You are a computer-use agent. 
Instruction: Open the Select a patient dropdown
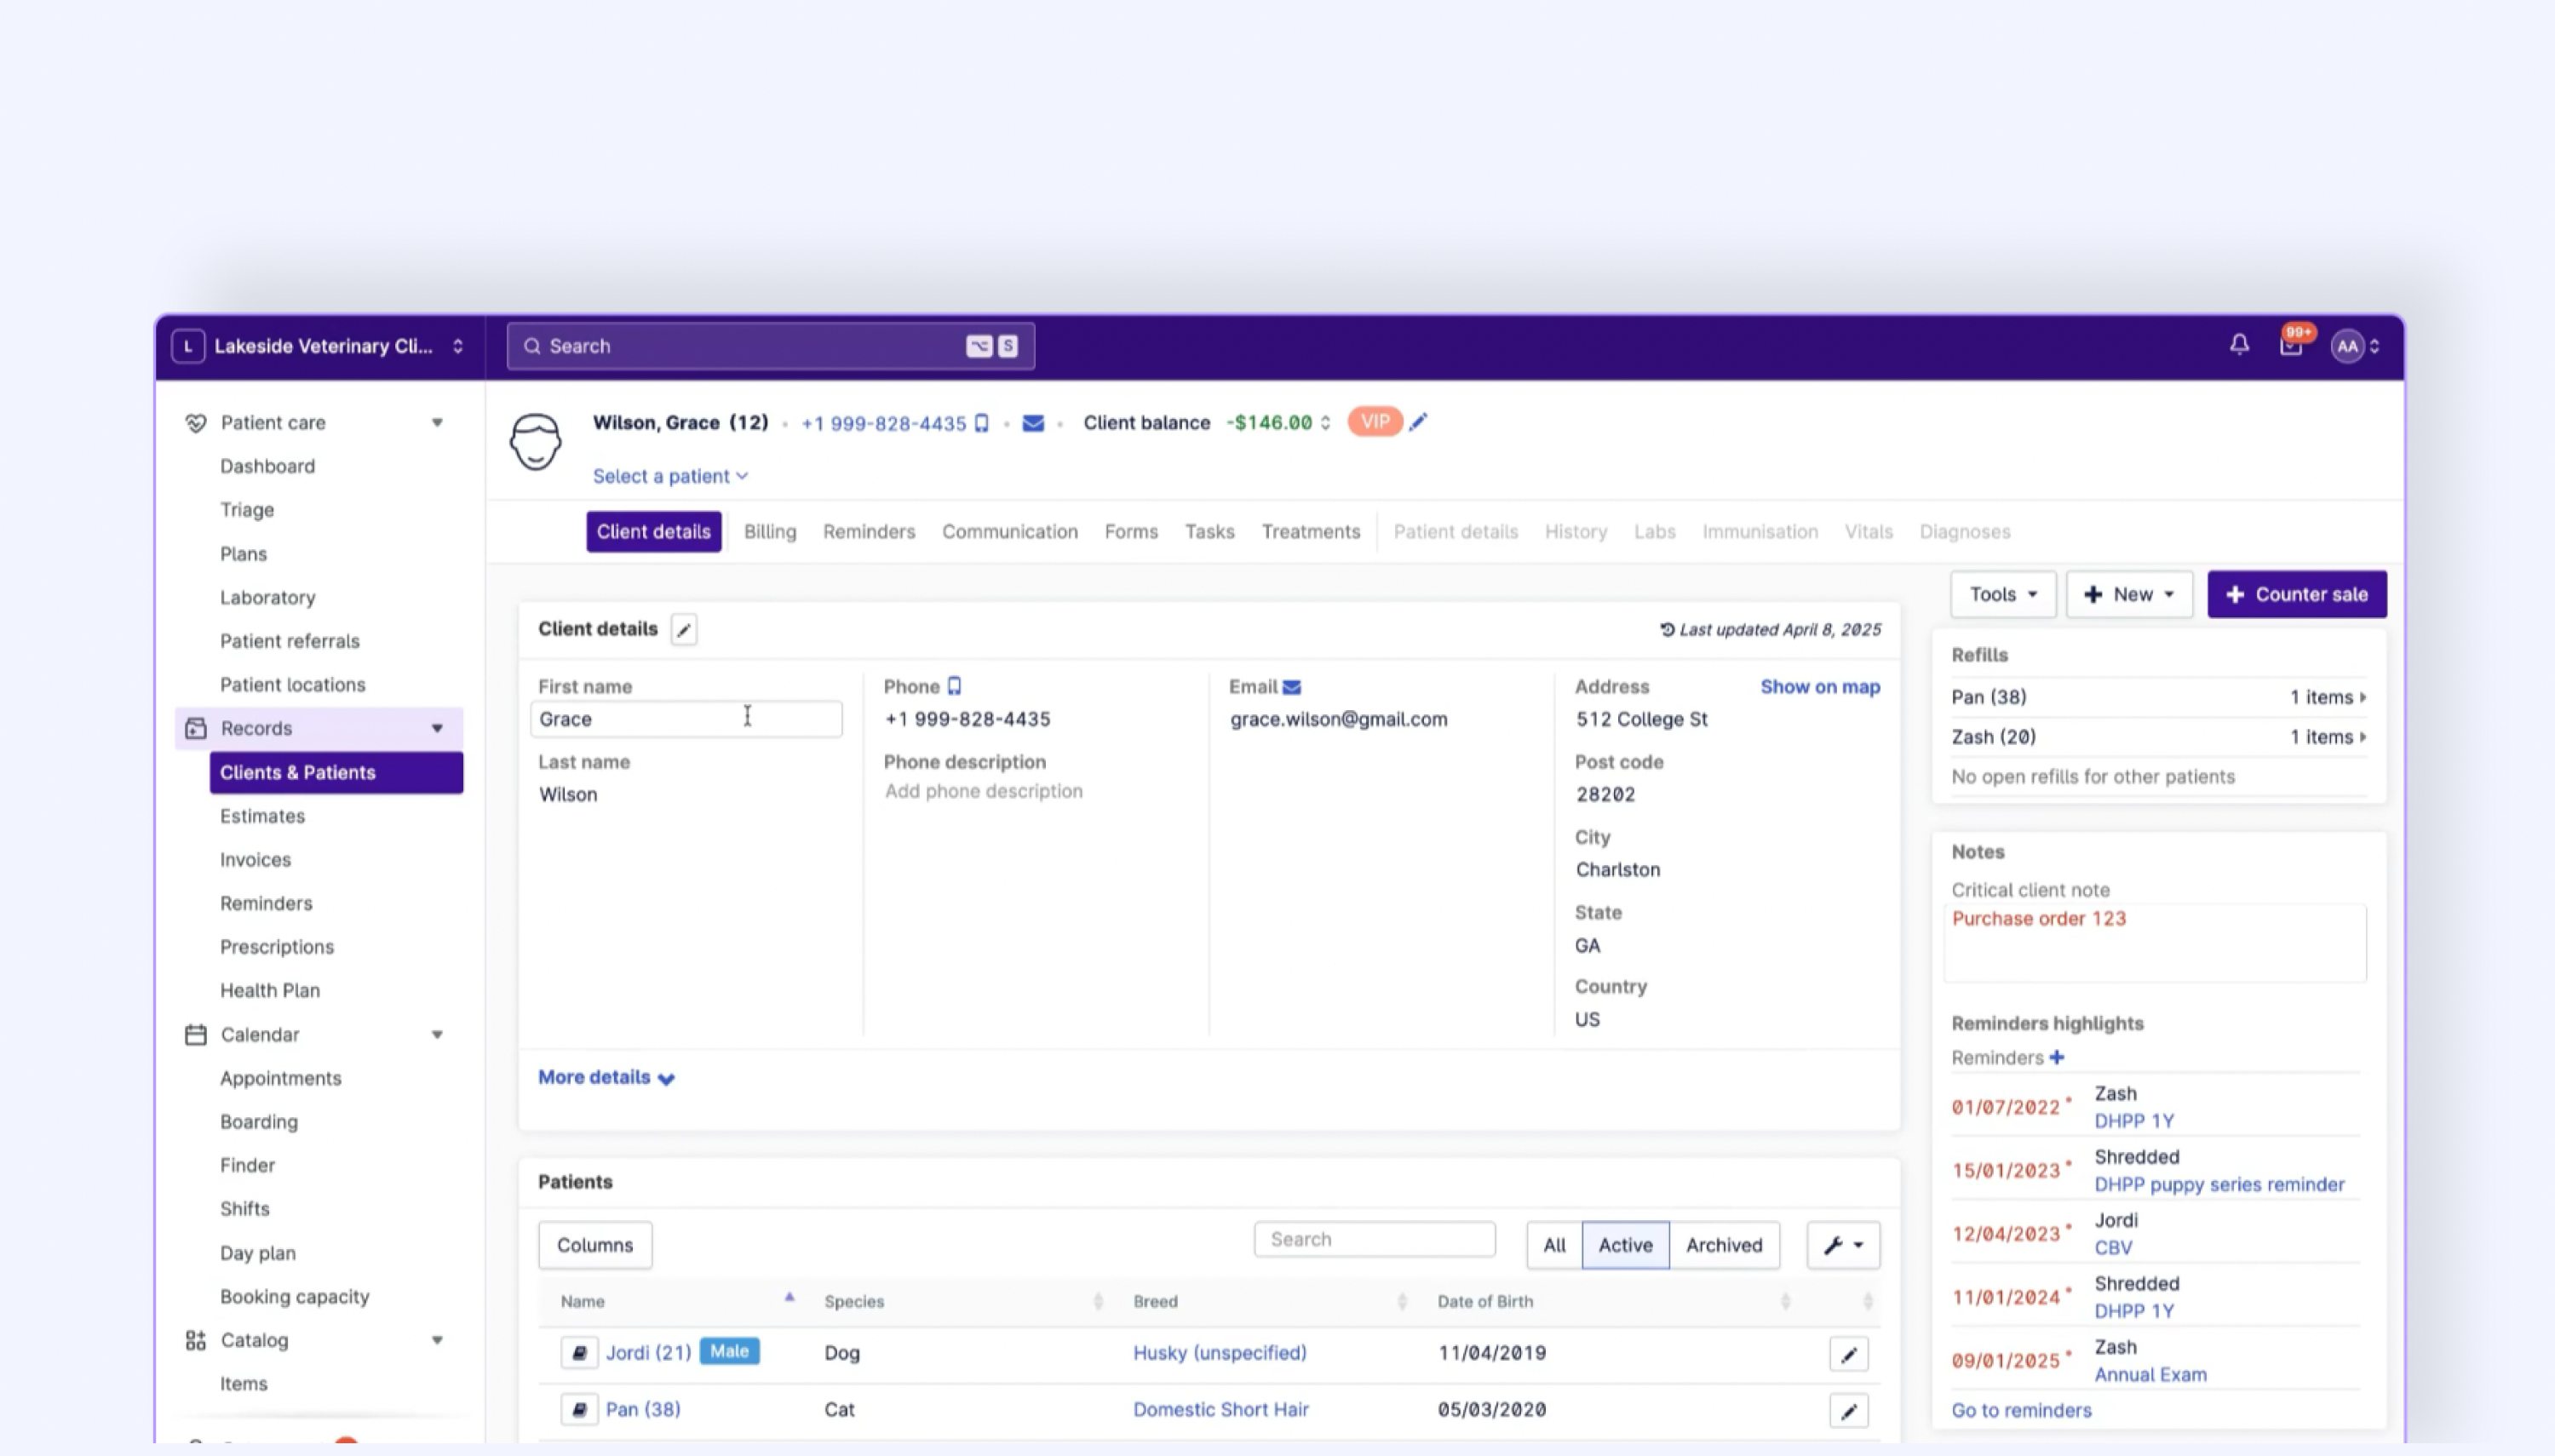[x=670, y=476]
